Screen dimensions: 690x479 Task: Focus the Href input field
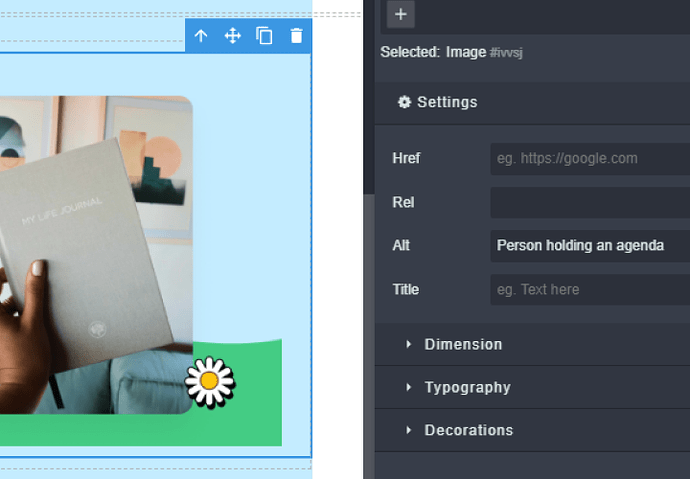tap(590, 158)
